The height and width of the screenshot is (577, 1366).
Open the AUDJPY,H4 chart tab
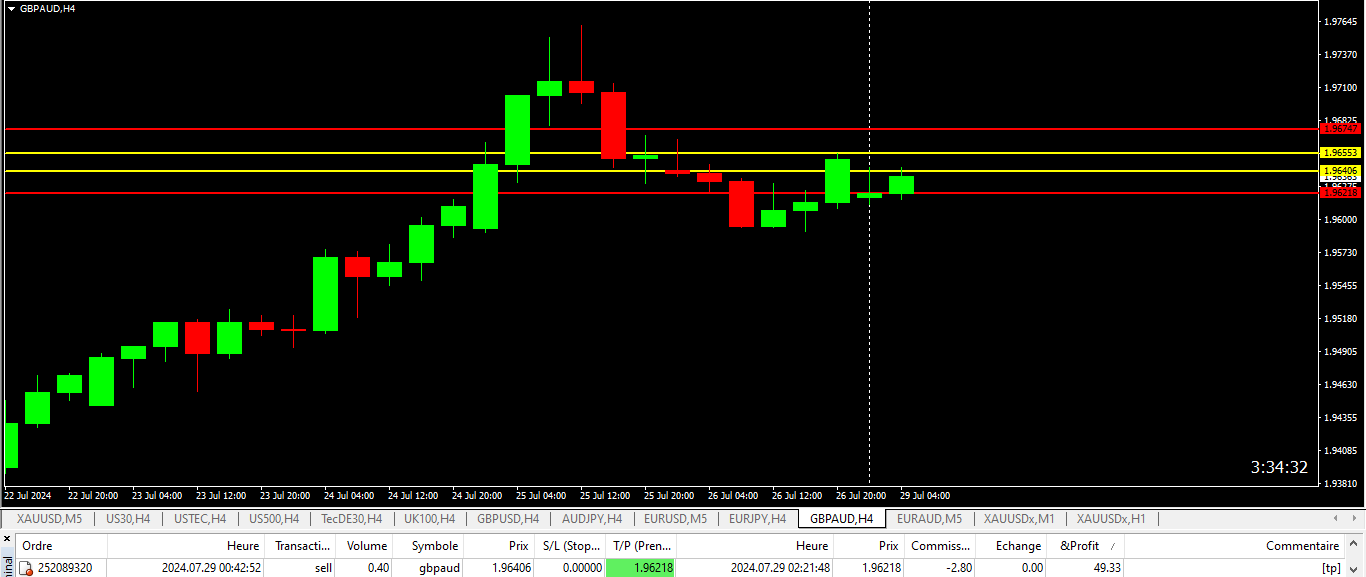tap(592, 518)
